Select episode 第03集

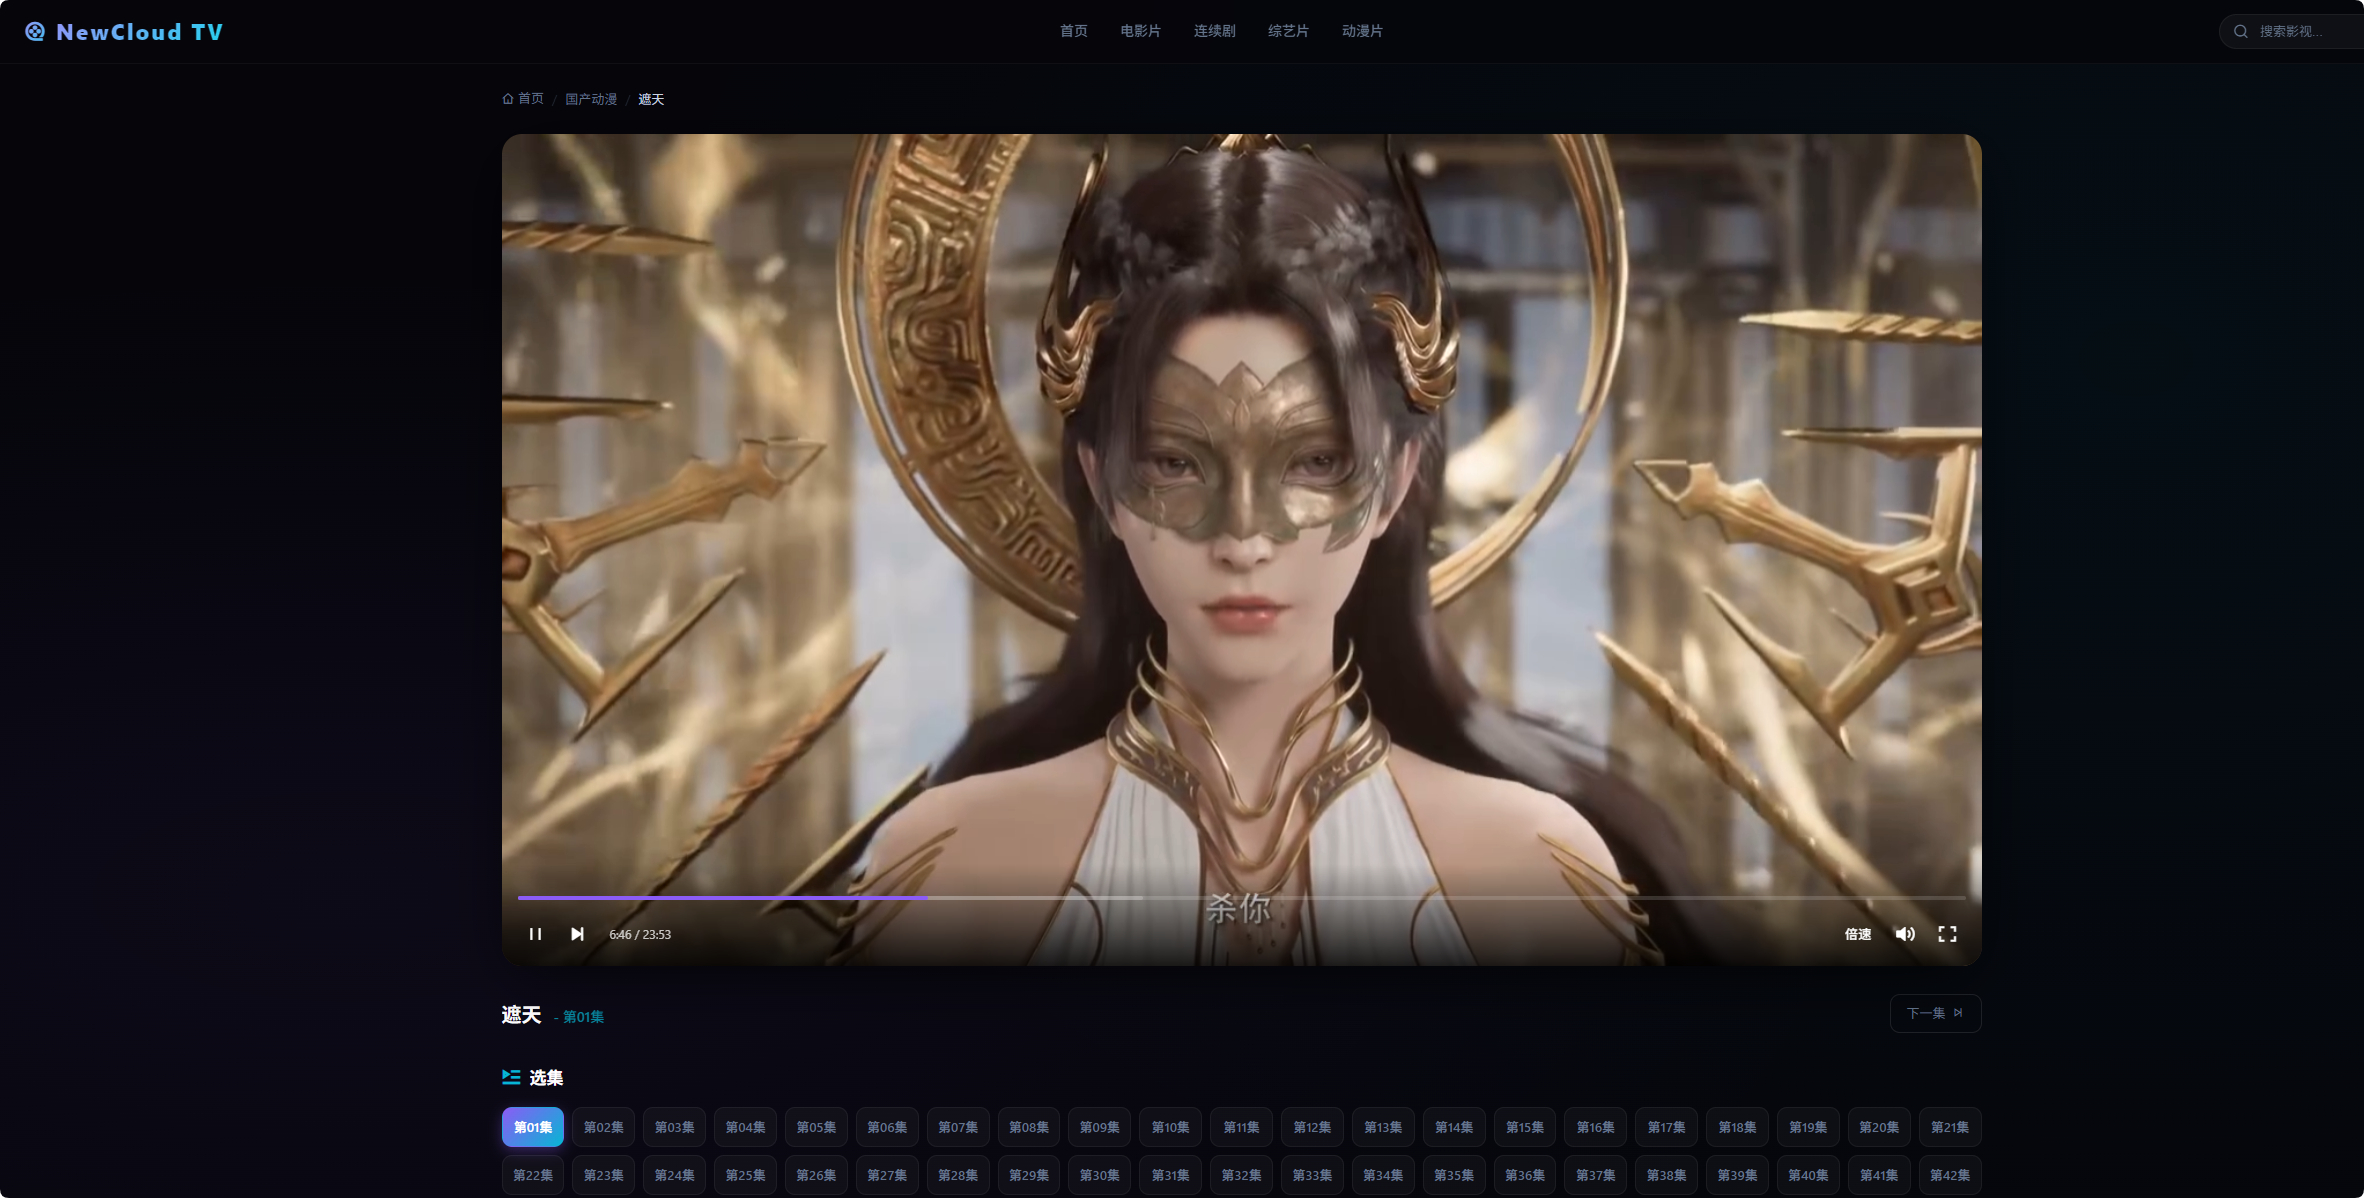point(675,1127)
